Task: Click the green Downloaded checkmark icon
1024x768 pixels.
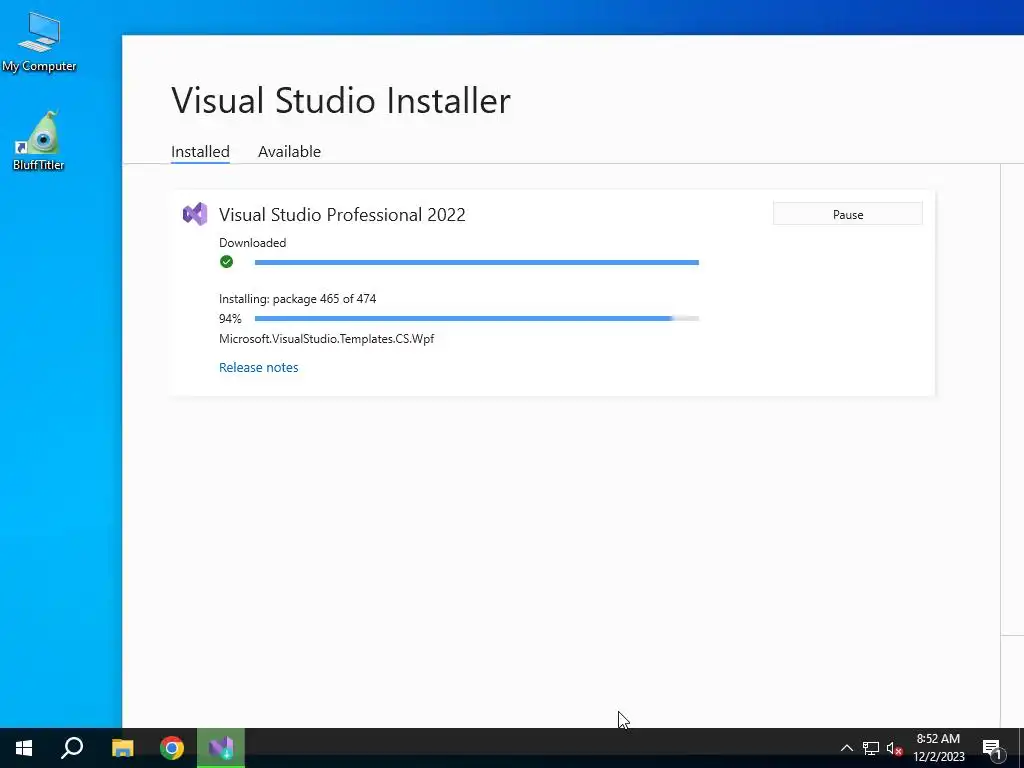Action: (227, 262)
